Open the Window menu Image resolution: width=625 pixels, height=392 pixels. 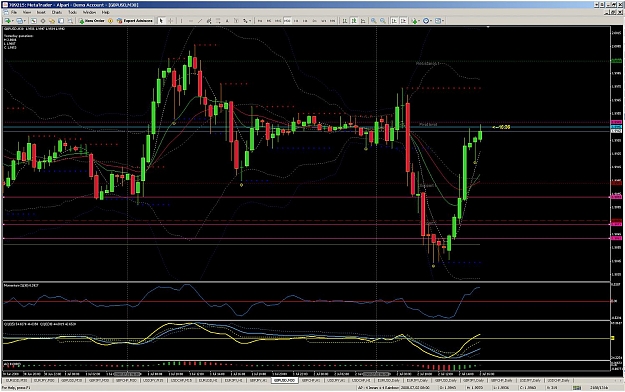(89, 12)
